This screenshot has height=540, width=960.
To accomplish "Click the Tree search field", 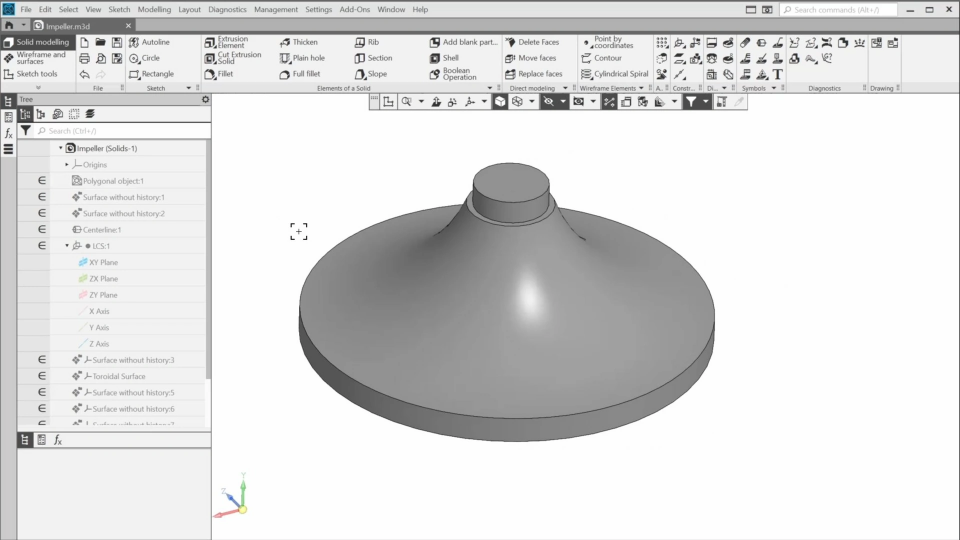I will click(120, 131).
